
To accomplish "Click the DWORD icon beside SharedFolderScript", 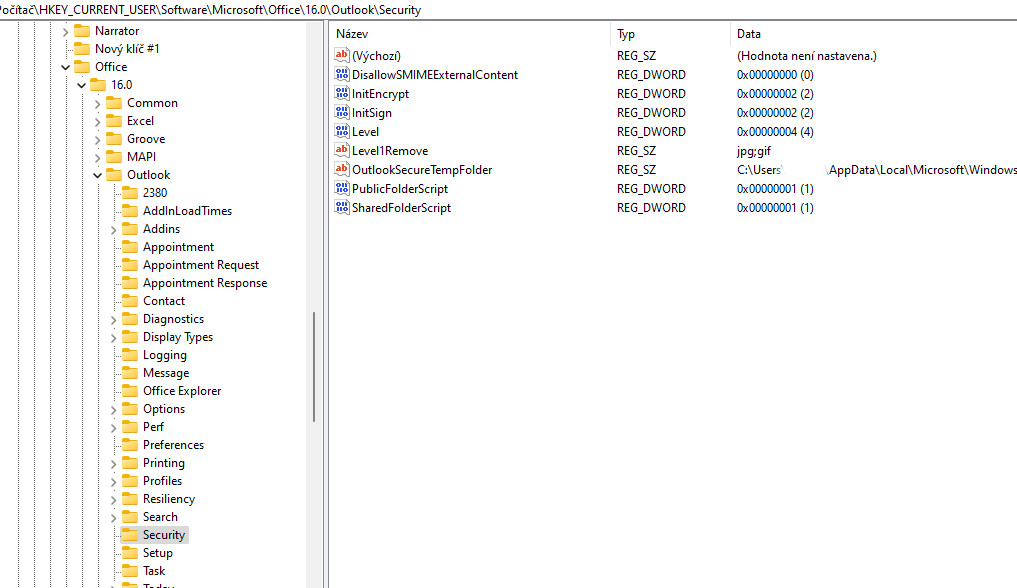I will (342, 208).
